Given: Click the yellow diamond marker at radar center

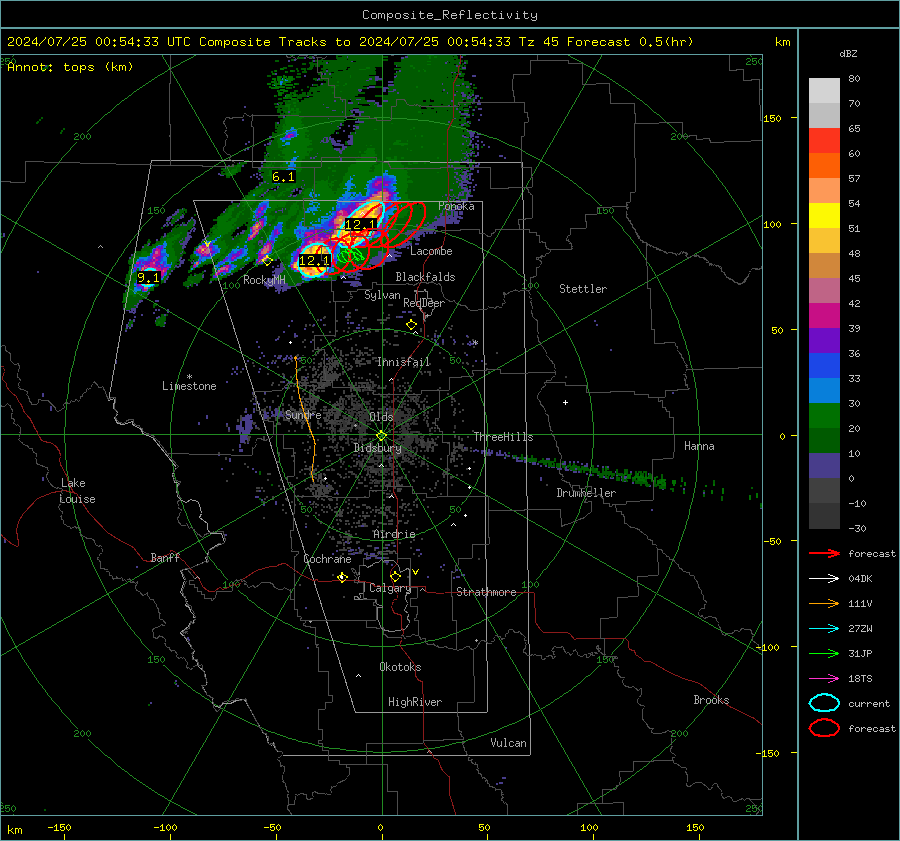Looking at the screenshot, I should pos(381,436).
